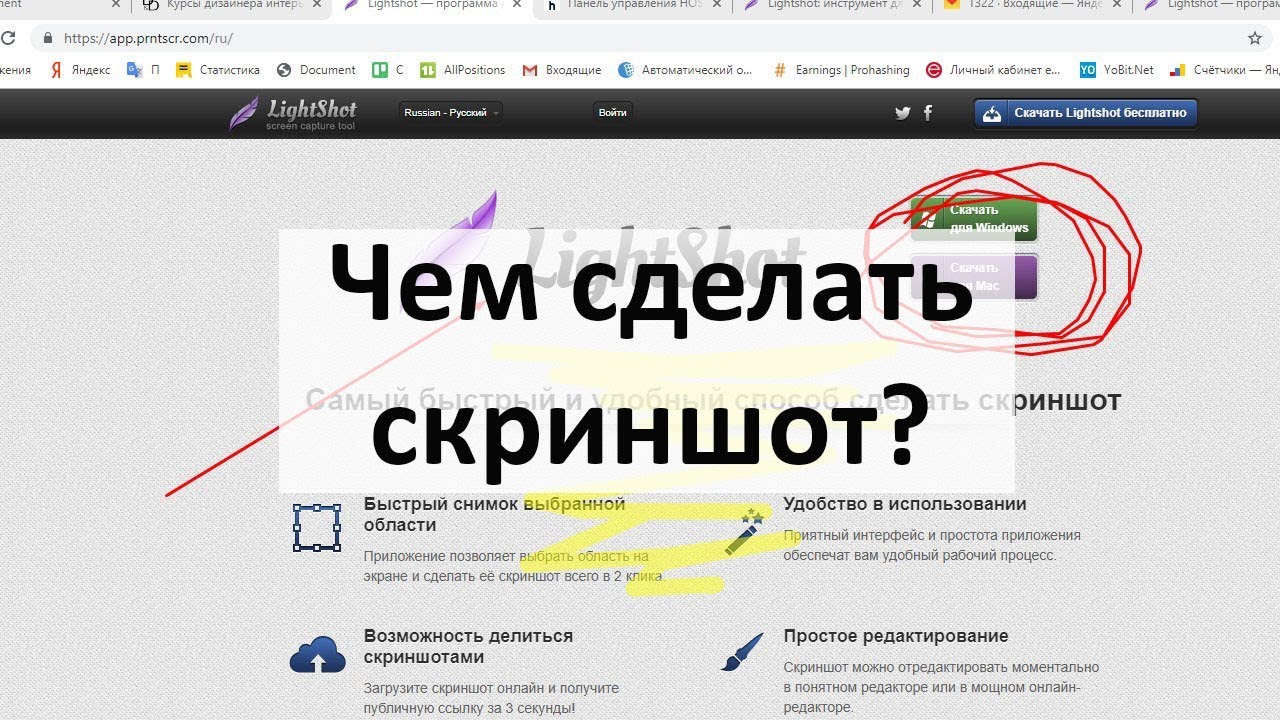Click the purple Скачать для Mac button
The image size is (1280, 720).
point(974,277)
